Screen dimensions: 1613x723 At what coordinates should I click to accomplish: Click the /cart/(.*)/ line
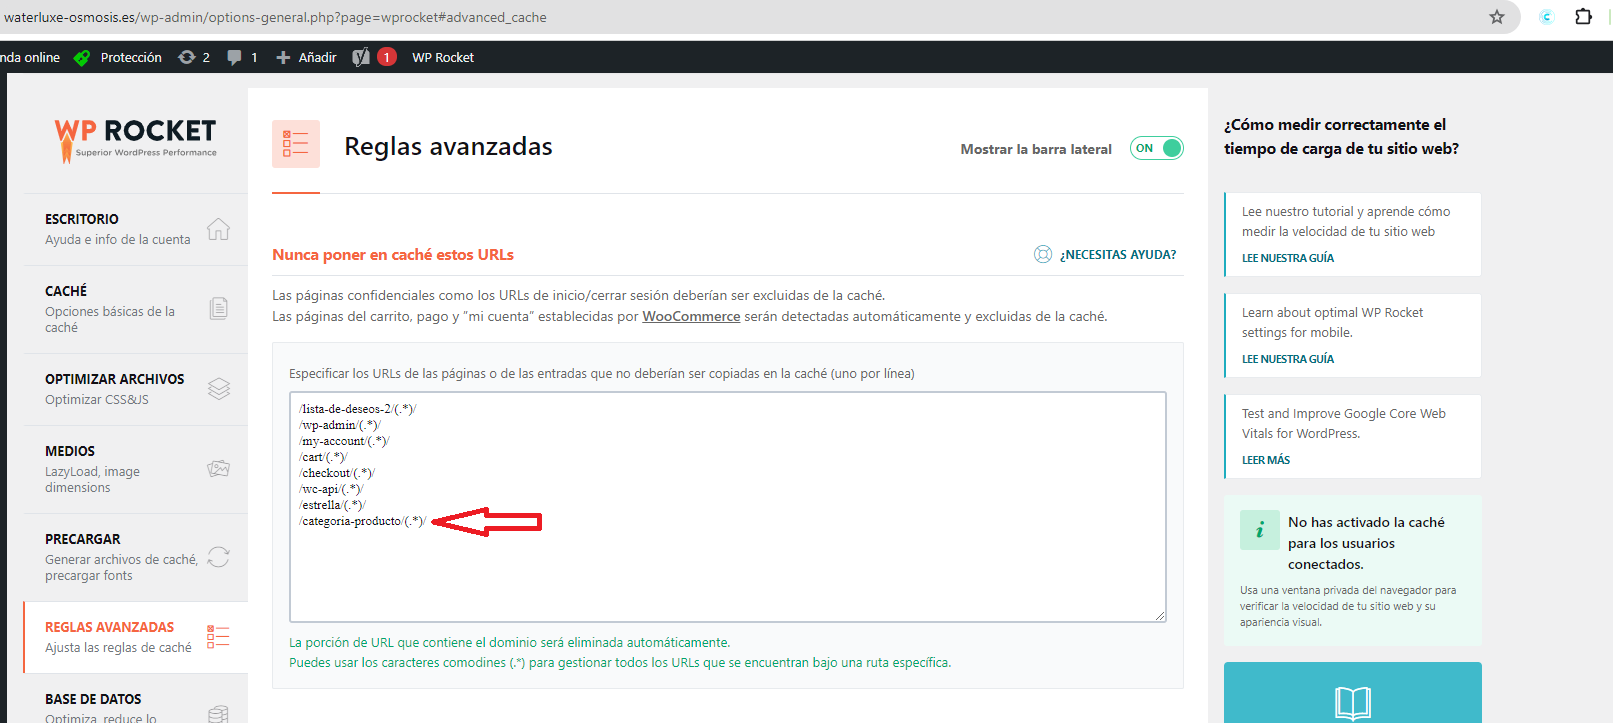click(x=323, y=457)
